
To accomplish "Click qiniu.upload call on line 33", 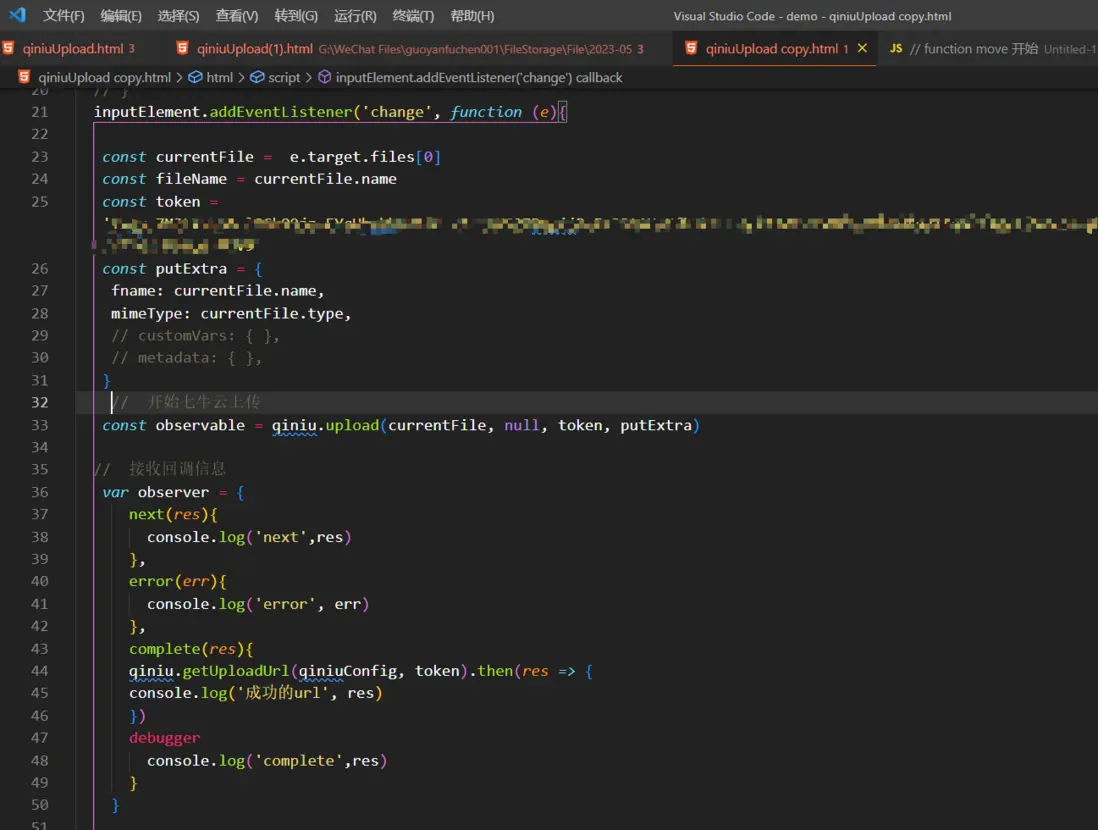I will pos(325,425).
